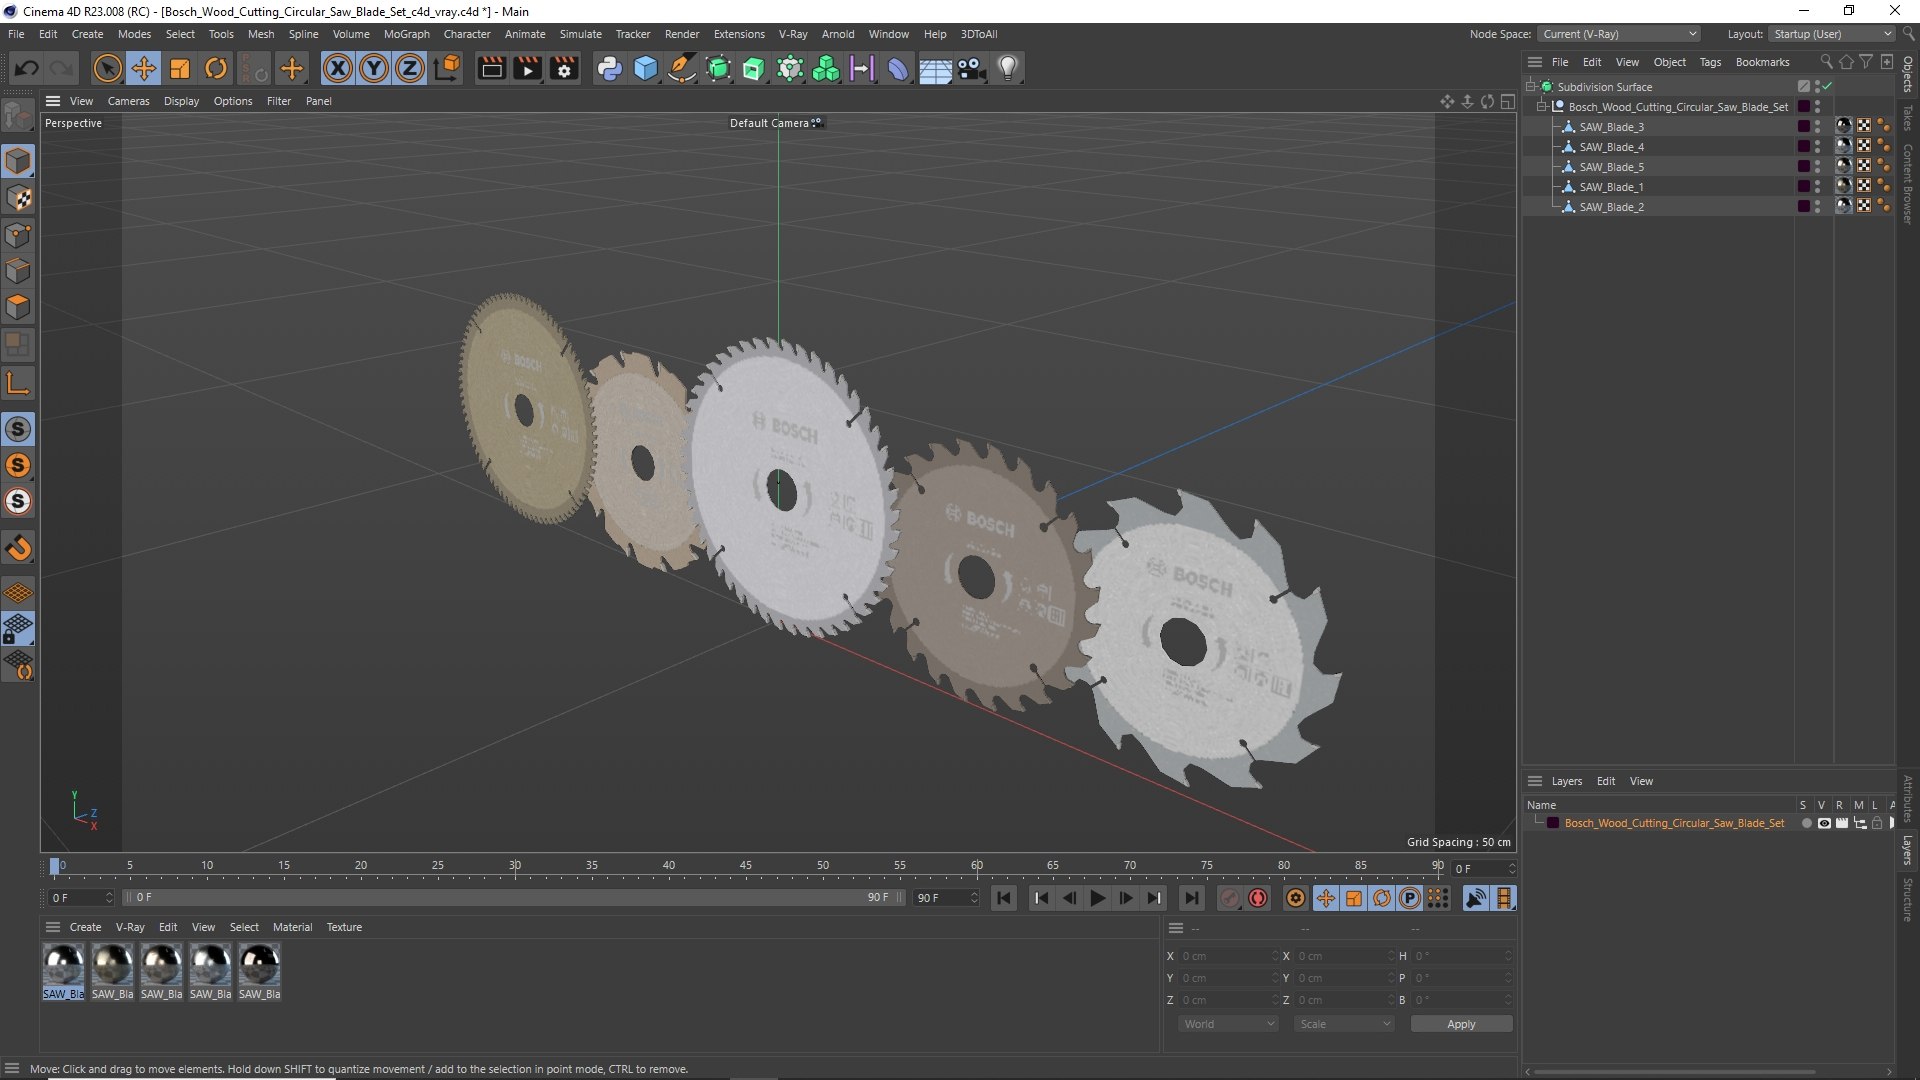Viewport: 1920px width, 1080px height.
Task: Open the Render Settings icon
Action: tap(564, 68)
